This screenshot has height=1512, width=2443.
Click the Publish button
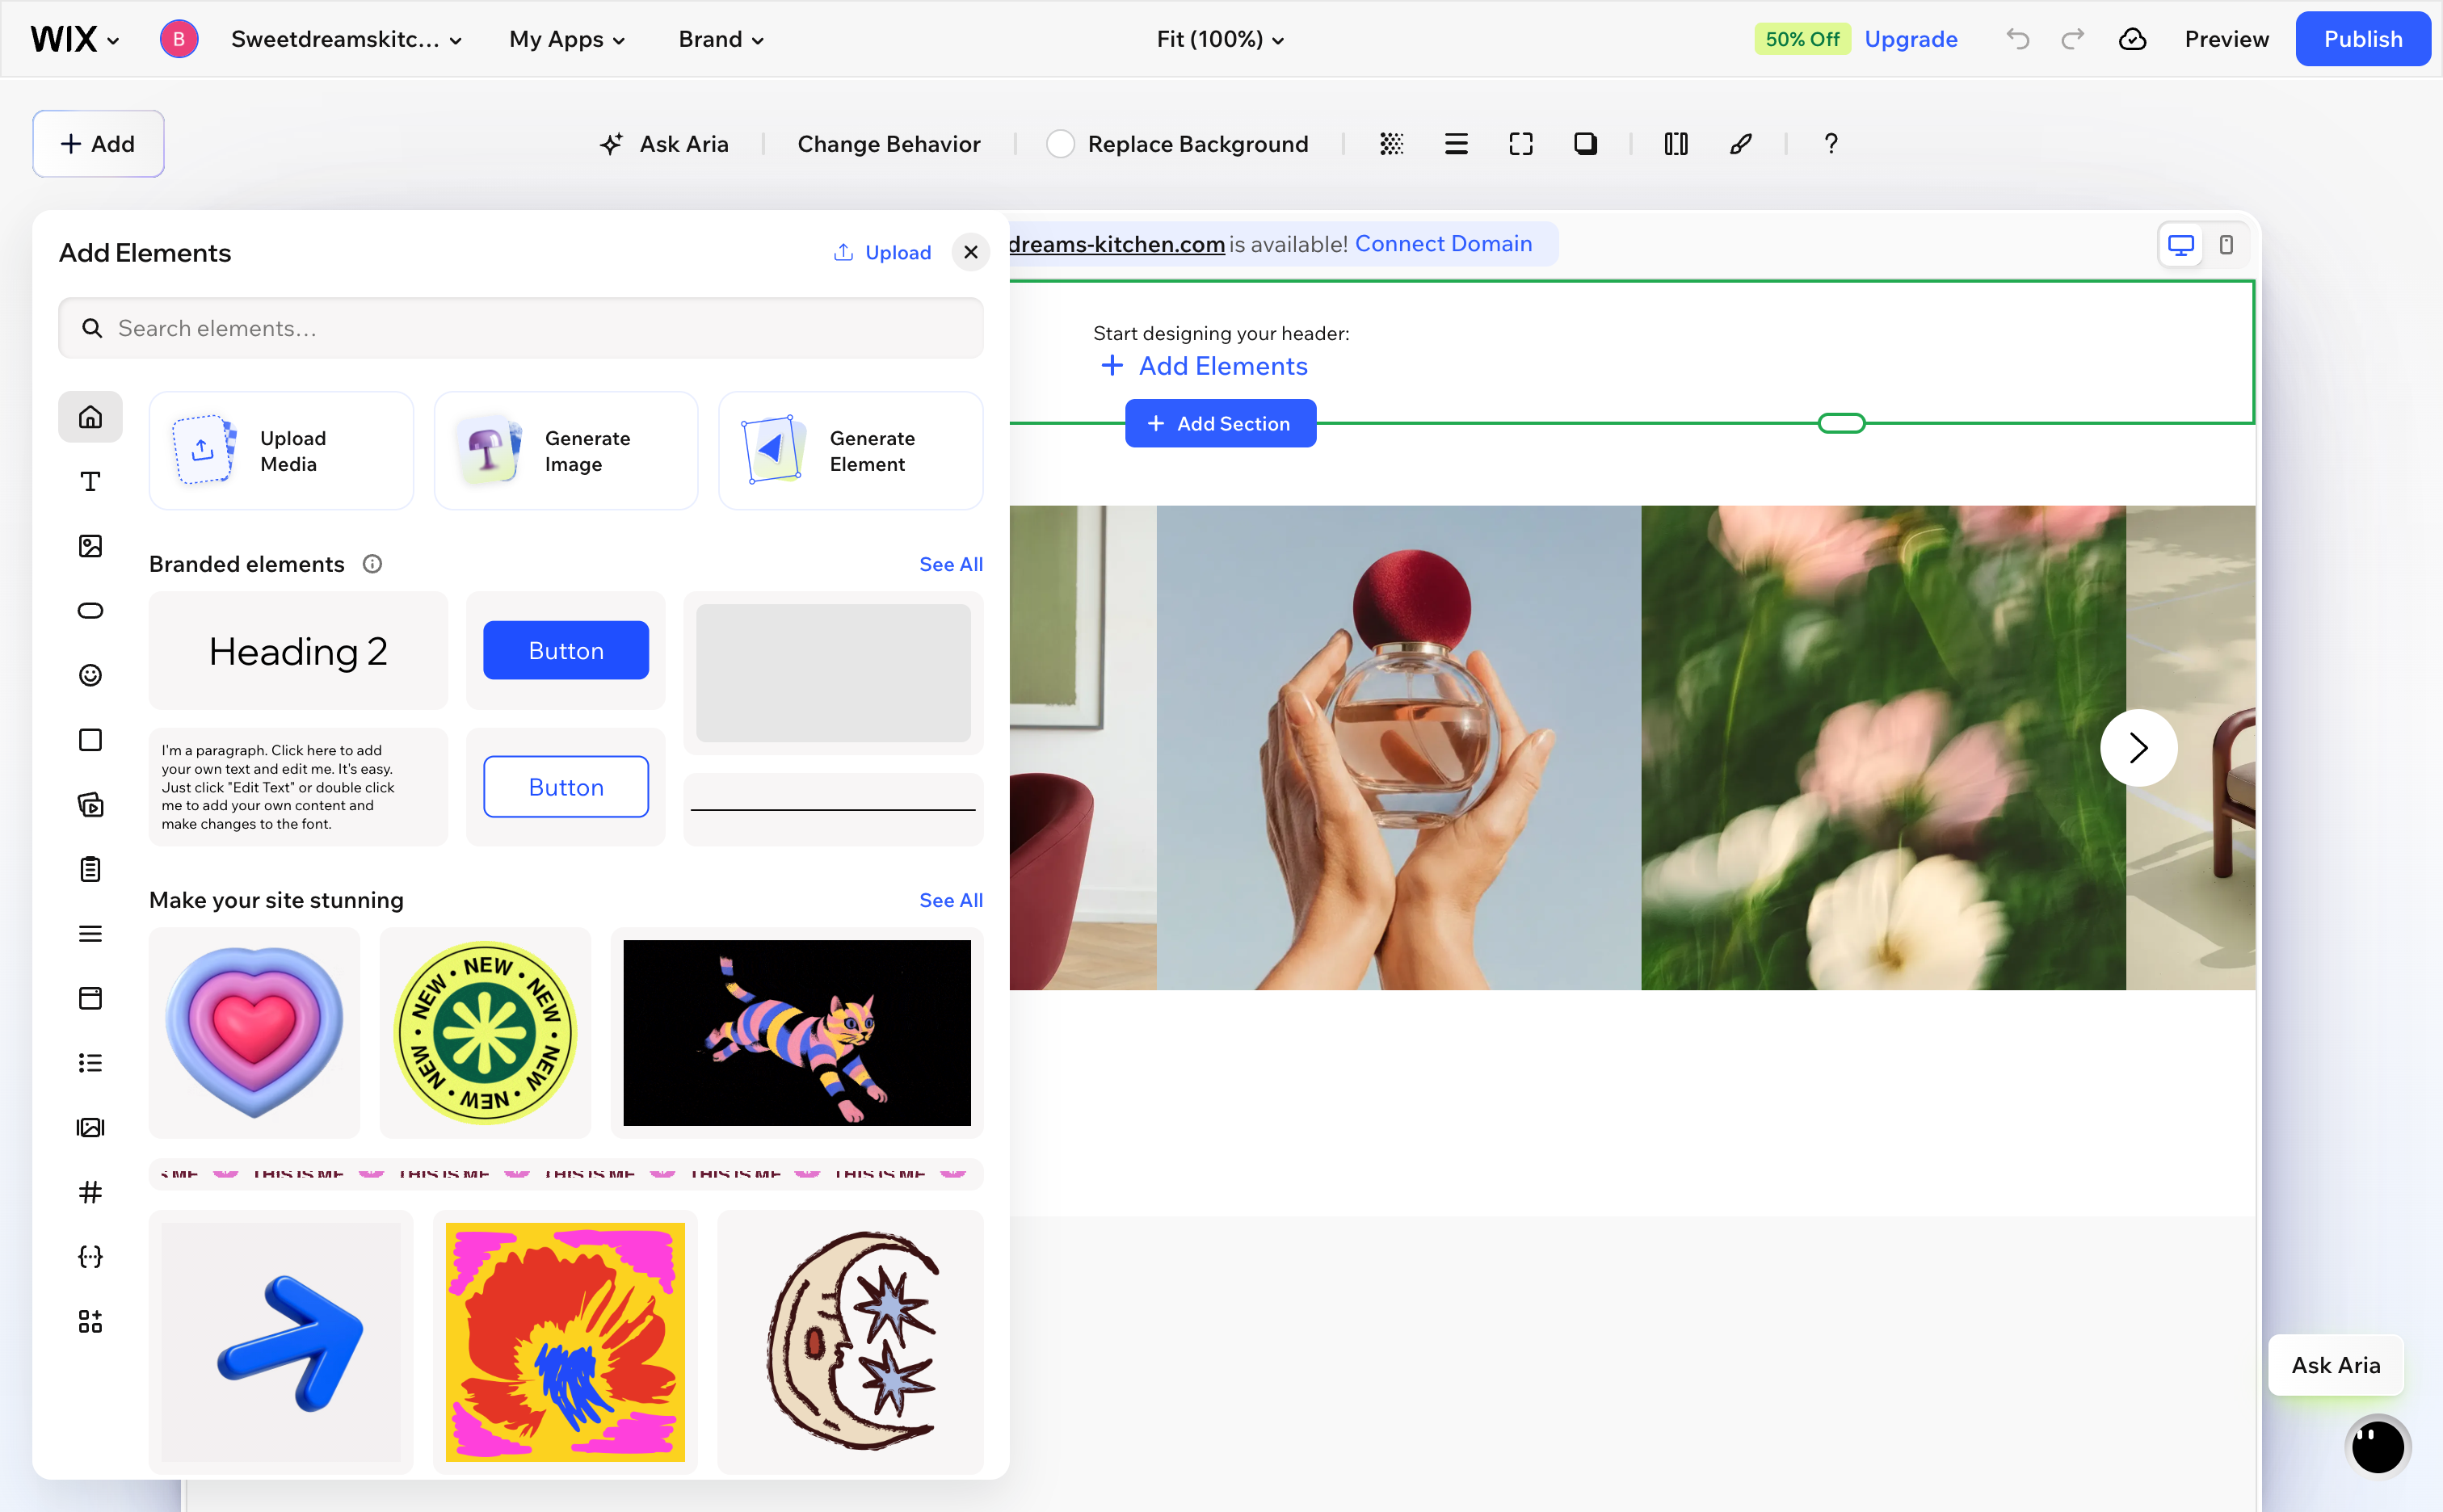tap(2362, 39)
